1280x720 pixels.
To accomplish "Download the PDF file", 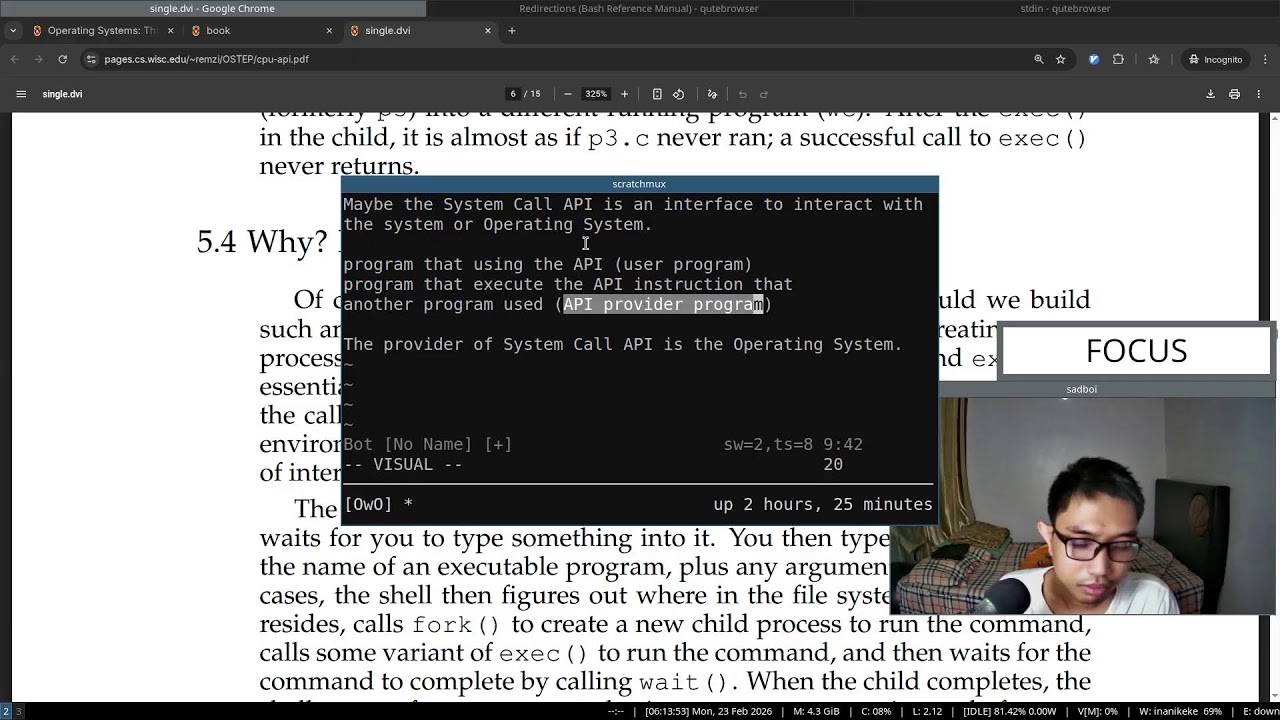I will [1210, 94].
